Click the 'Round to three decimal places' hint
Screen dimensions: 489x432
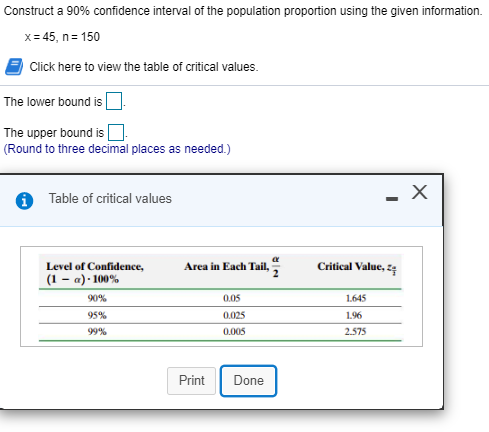click(x=117, y=149)
